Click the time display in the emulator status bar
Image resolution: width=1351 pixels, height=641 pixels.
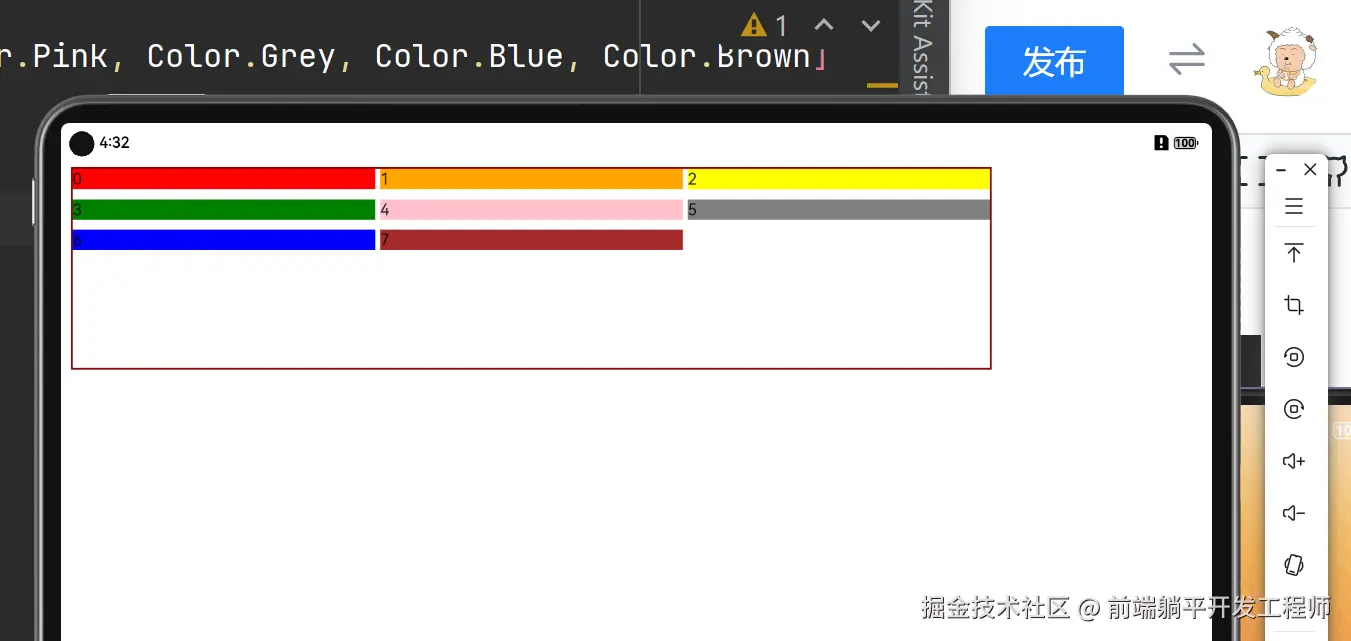(113, 143)
